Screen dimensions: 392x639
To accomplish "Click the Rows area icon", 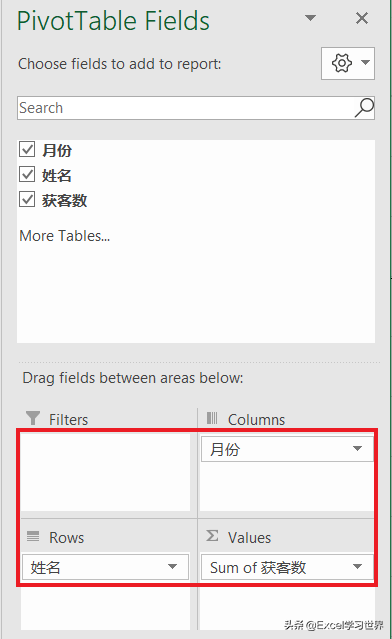I will [33, 536].
